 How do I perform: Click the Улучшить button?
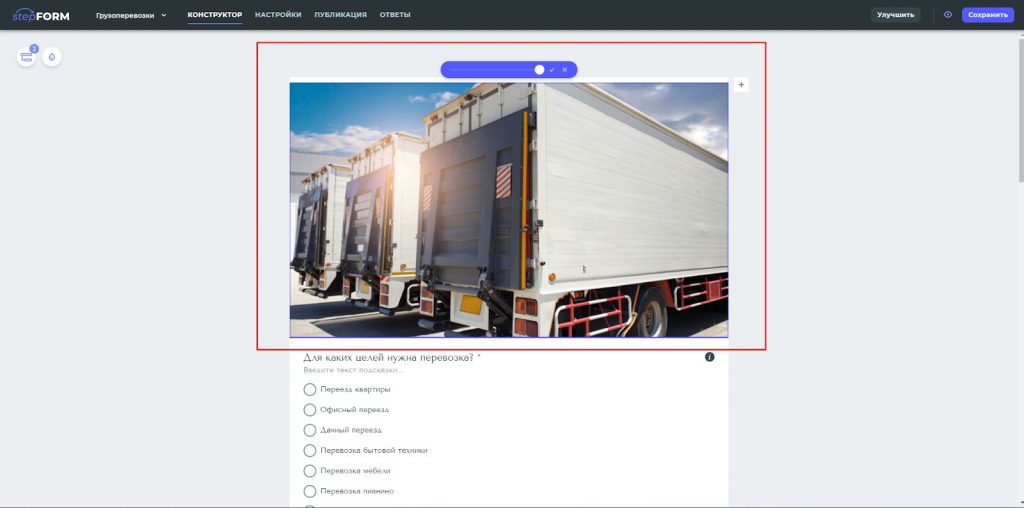tap(895, 15)
